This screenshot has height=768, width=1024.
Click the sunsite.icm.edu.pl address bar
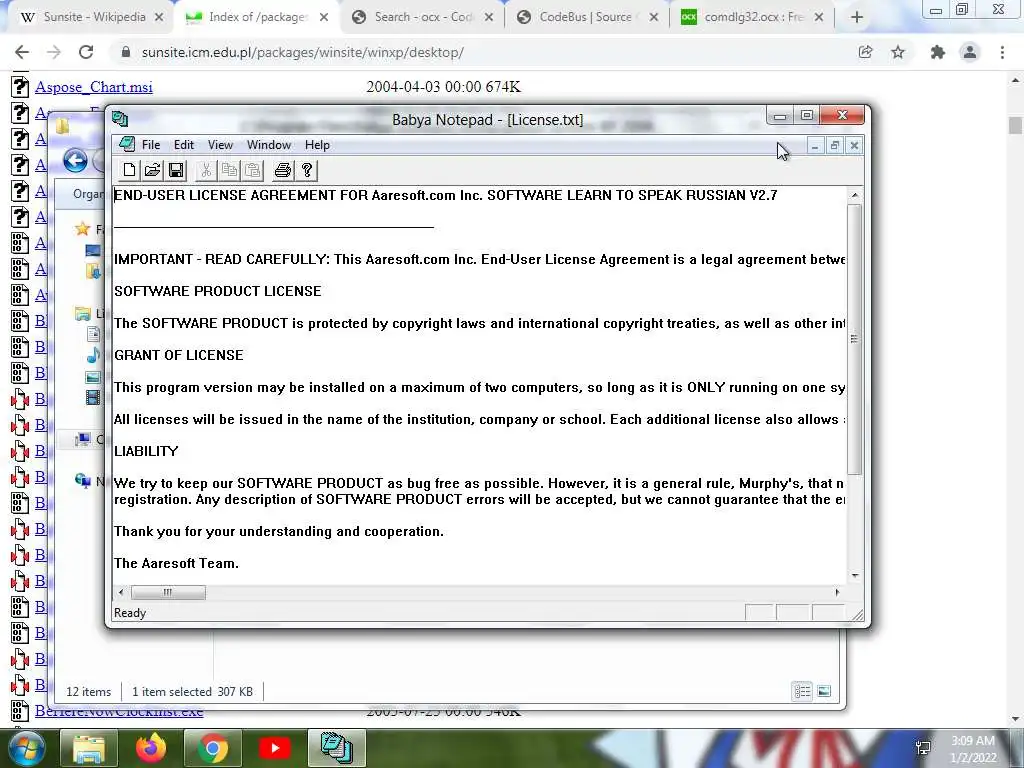click(483, 52)
